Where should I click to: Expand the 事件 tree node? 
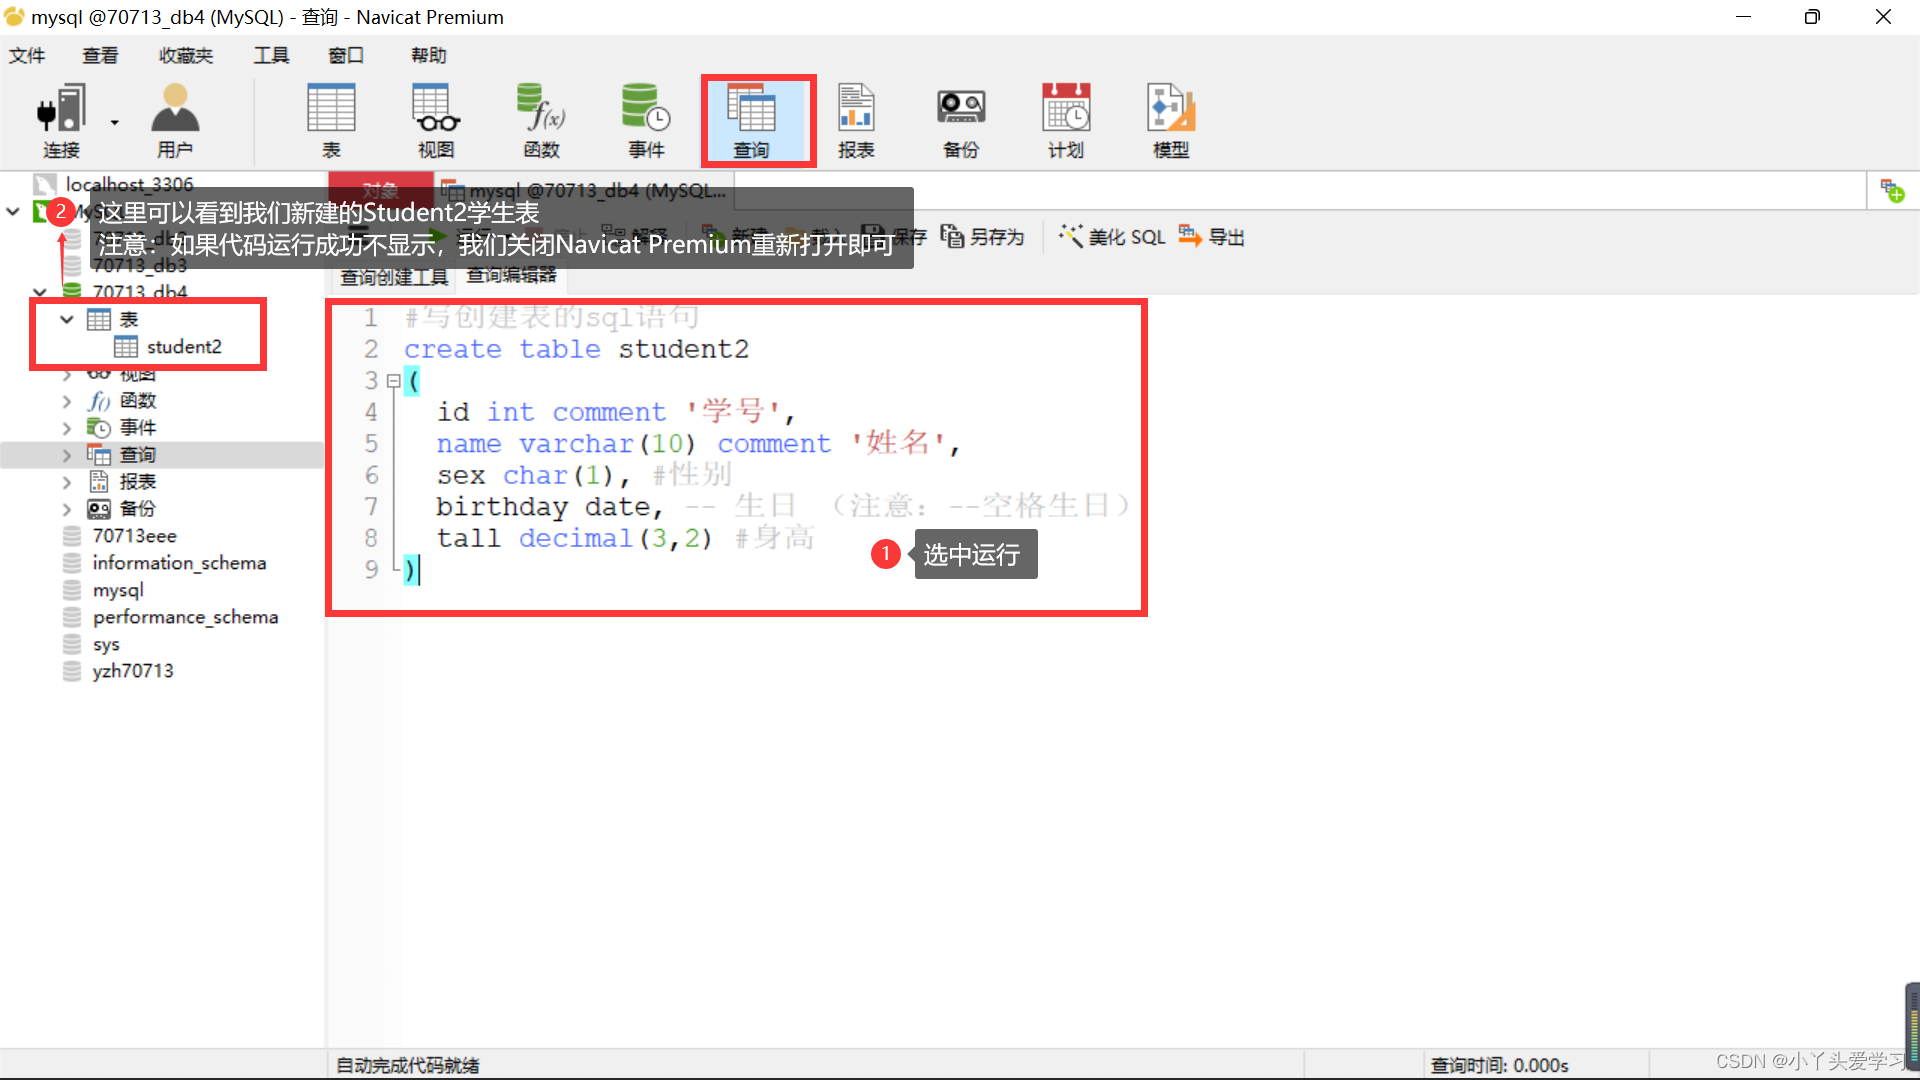(x=67, y=428)
